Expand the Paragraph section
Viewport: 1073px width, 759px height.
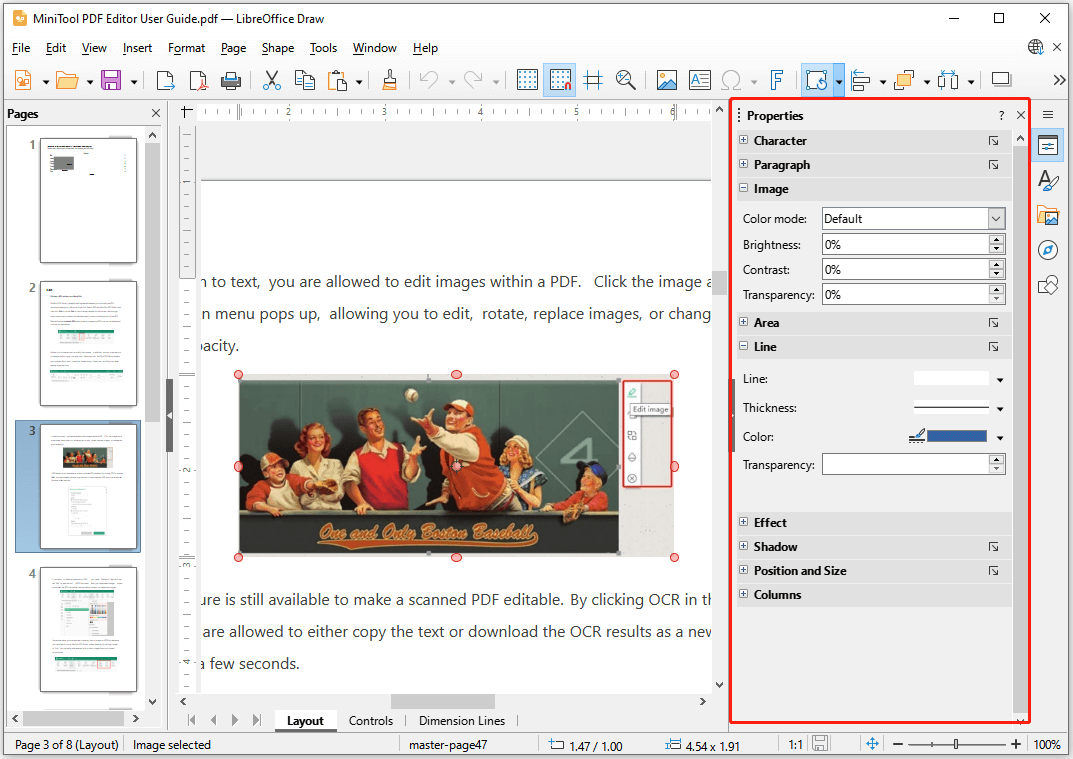click(x=744, y=164)
